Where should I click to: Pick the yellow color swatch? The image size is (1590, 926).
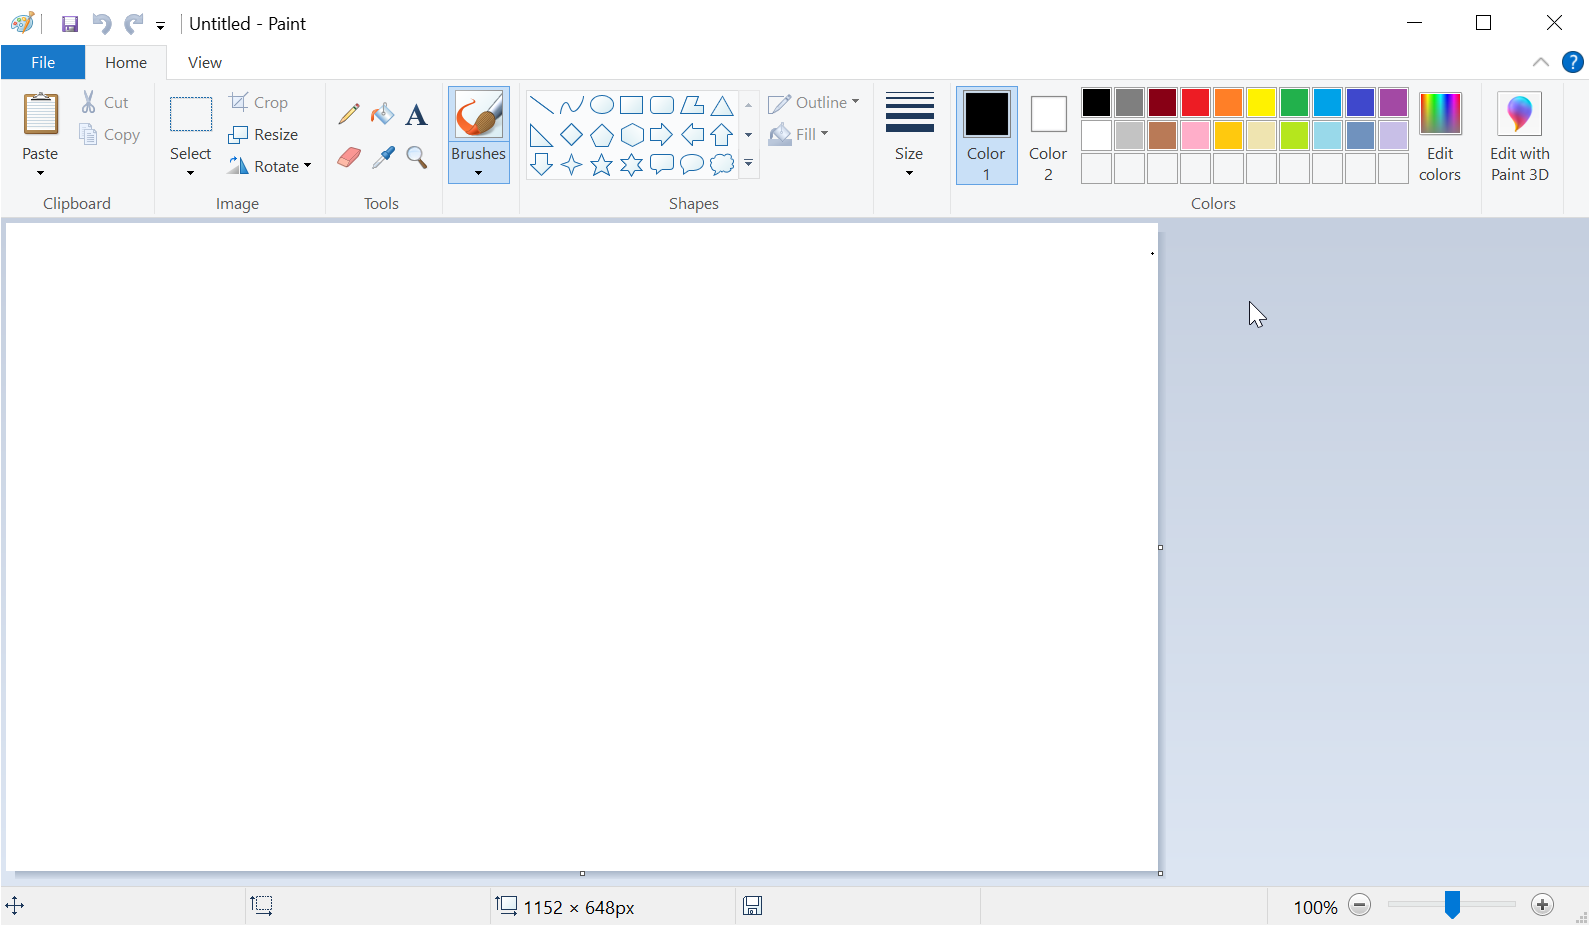1261,102
